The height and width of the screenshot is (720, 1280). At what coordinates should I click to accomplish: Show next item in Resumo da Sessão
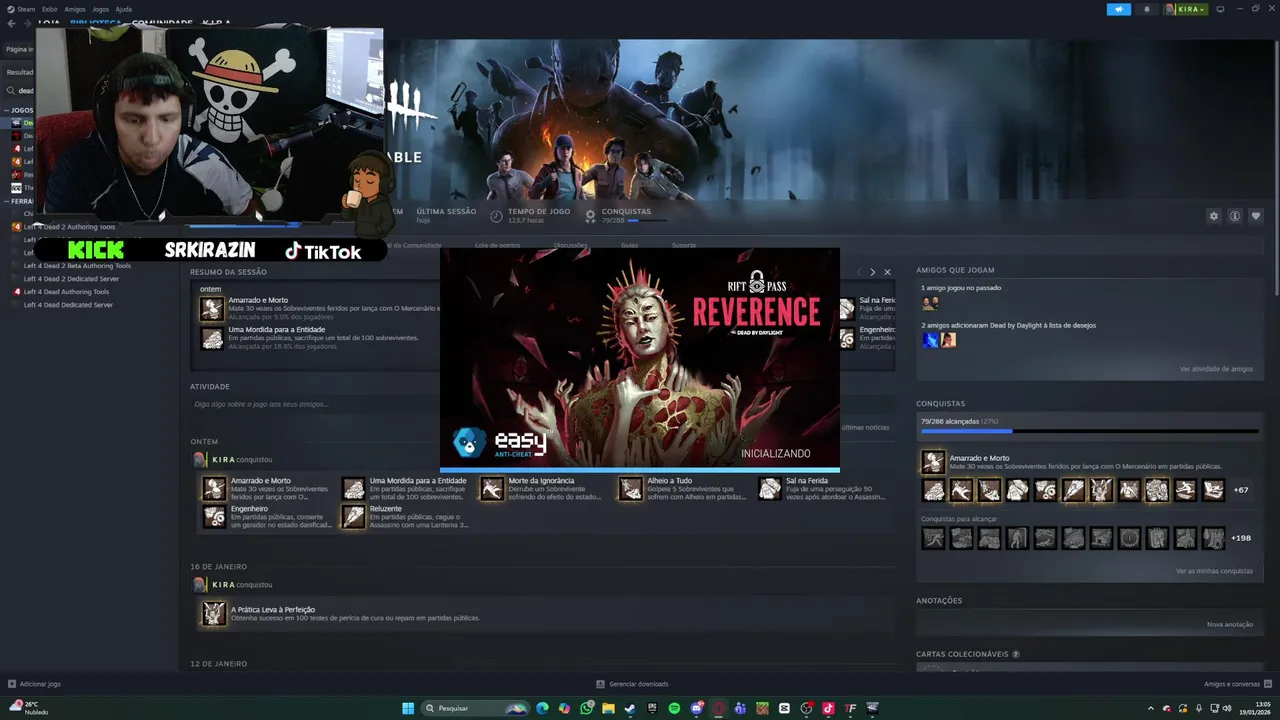872,272
